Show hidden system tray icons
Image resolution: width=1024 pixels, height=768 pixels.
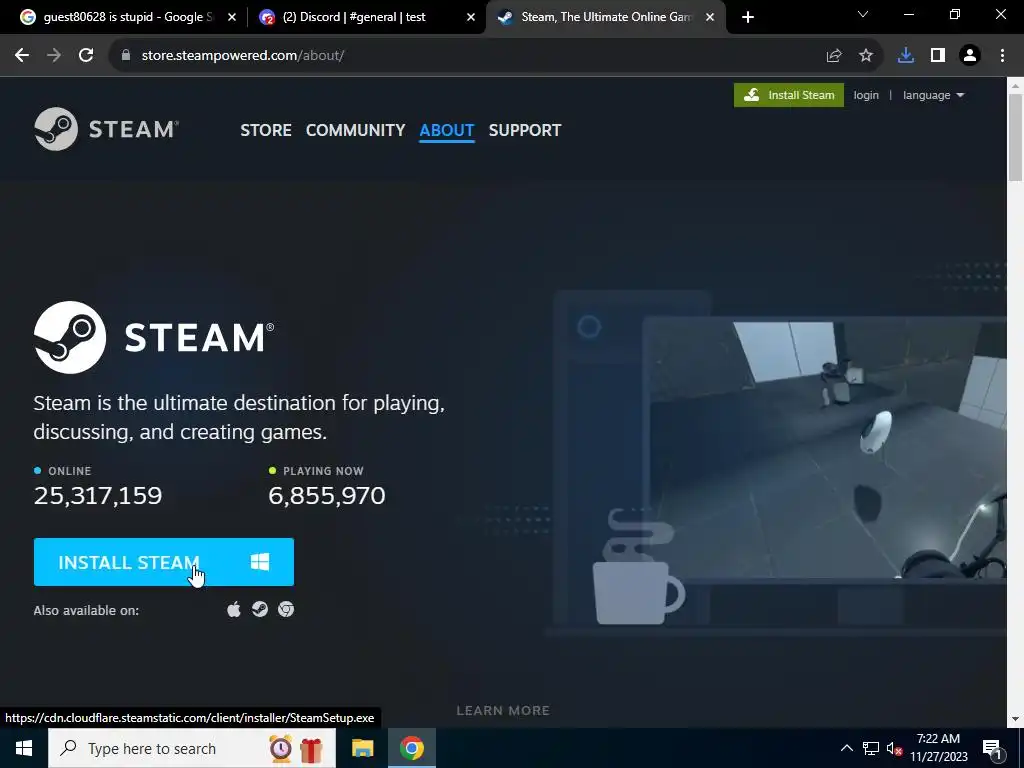click(x=846, y=748)
